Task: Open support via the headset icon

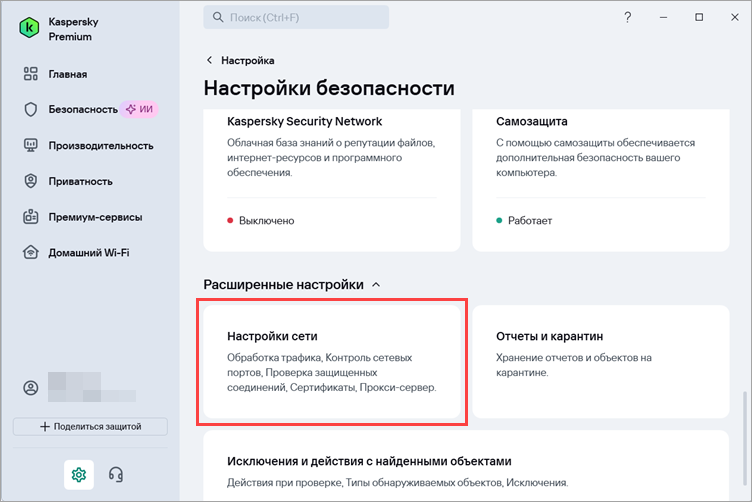Action: [x=116, y=475]
